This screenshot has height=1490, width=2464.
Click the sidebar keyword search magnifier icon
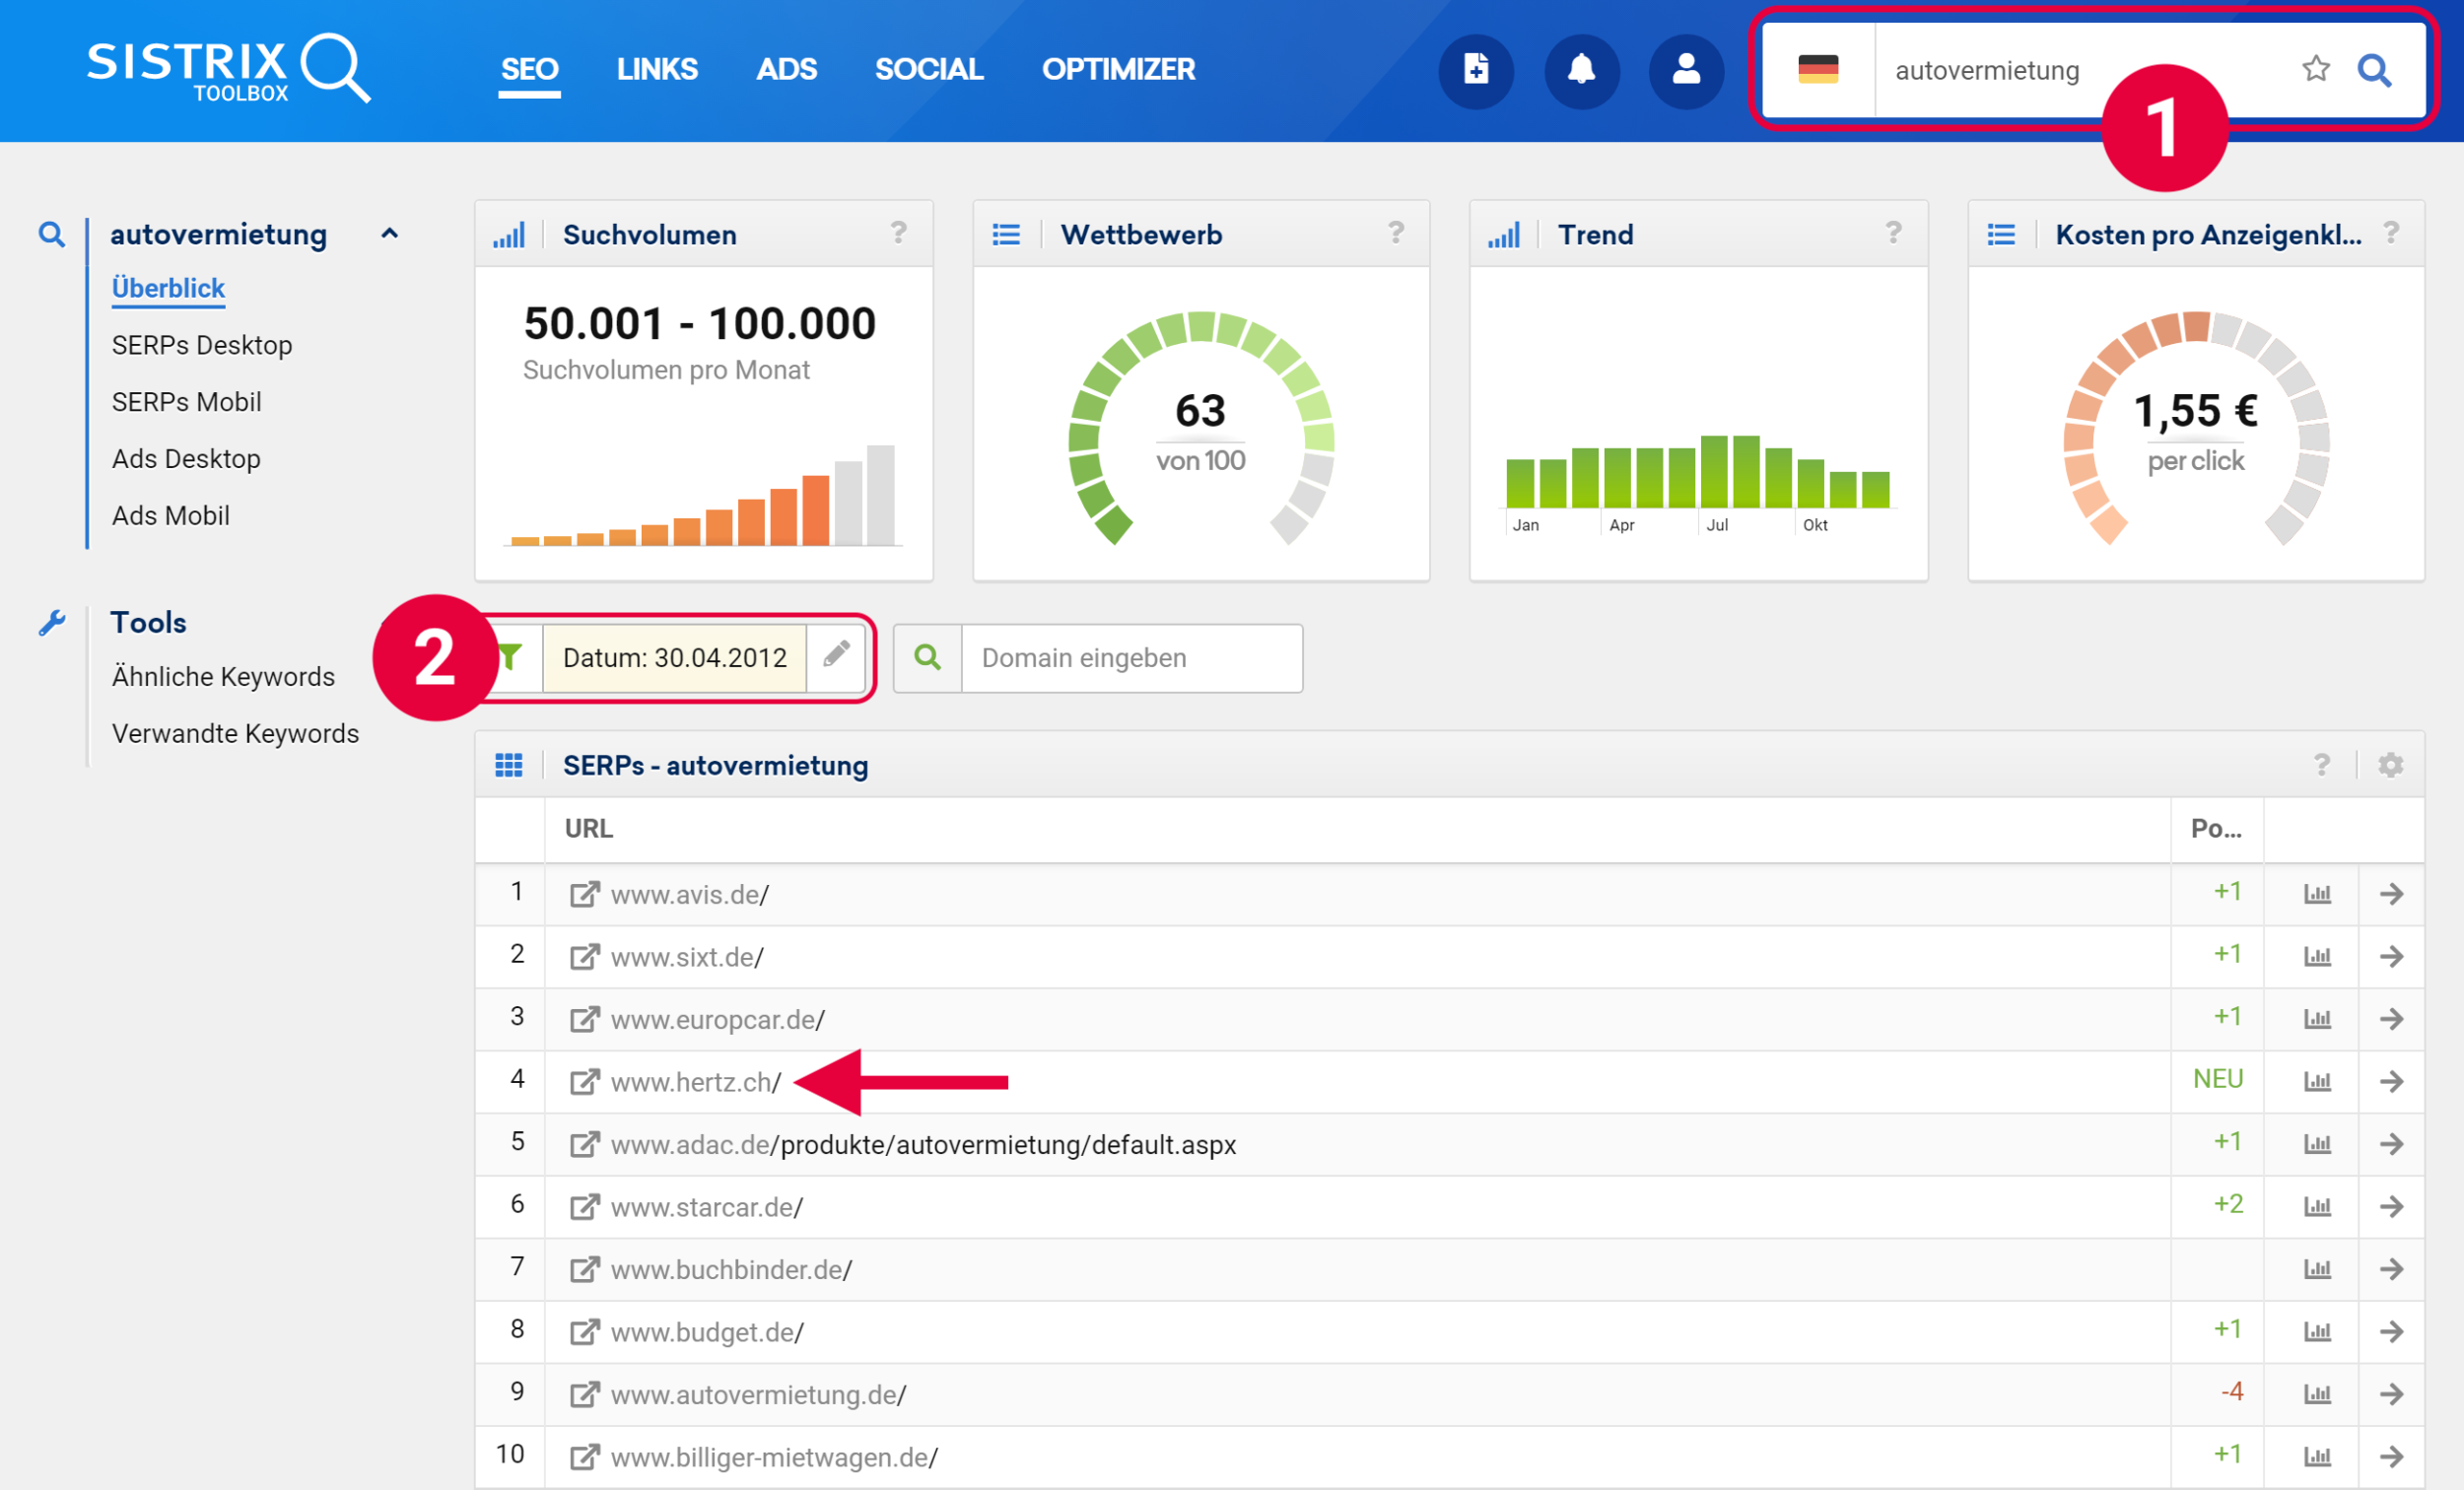[52, 235]
